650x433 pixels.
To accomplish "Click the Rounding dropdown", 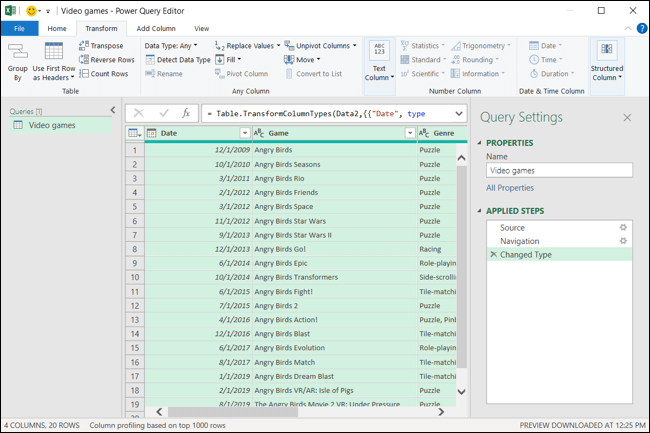I will pyautogui.click(x=475, y=60).
